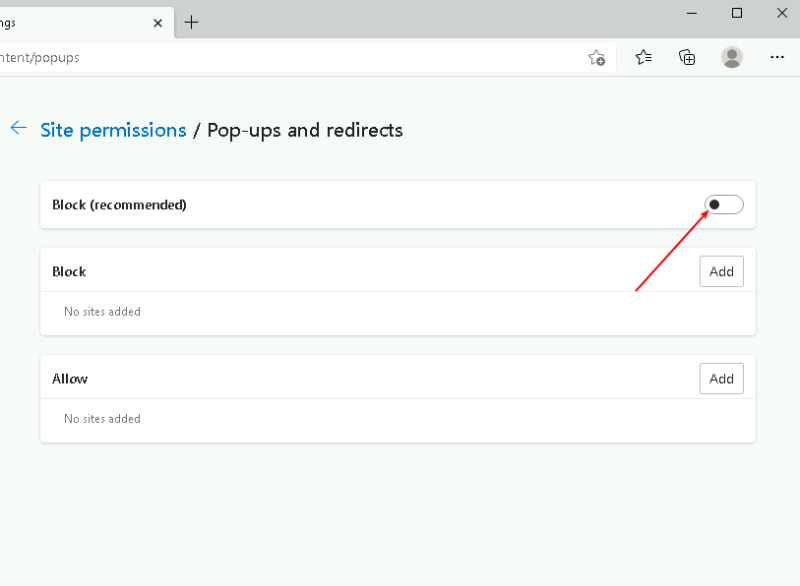Viewport: 800px width, 586px height.
Task: Add a site to the Allow list
Action: click(721, 378)
